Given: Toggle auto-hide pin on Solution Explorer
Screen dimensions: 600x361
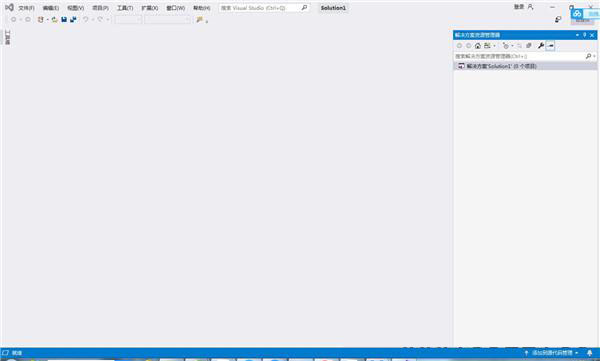Looking at the screenshot, I should [x=584, y=35].
